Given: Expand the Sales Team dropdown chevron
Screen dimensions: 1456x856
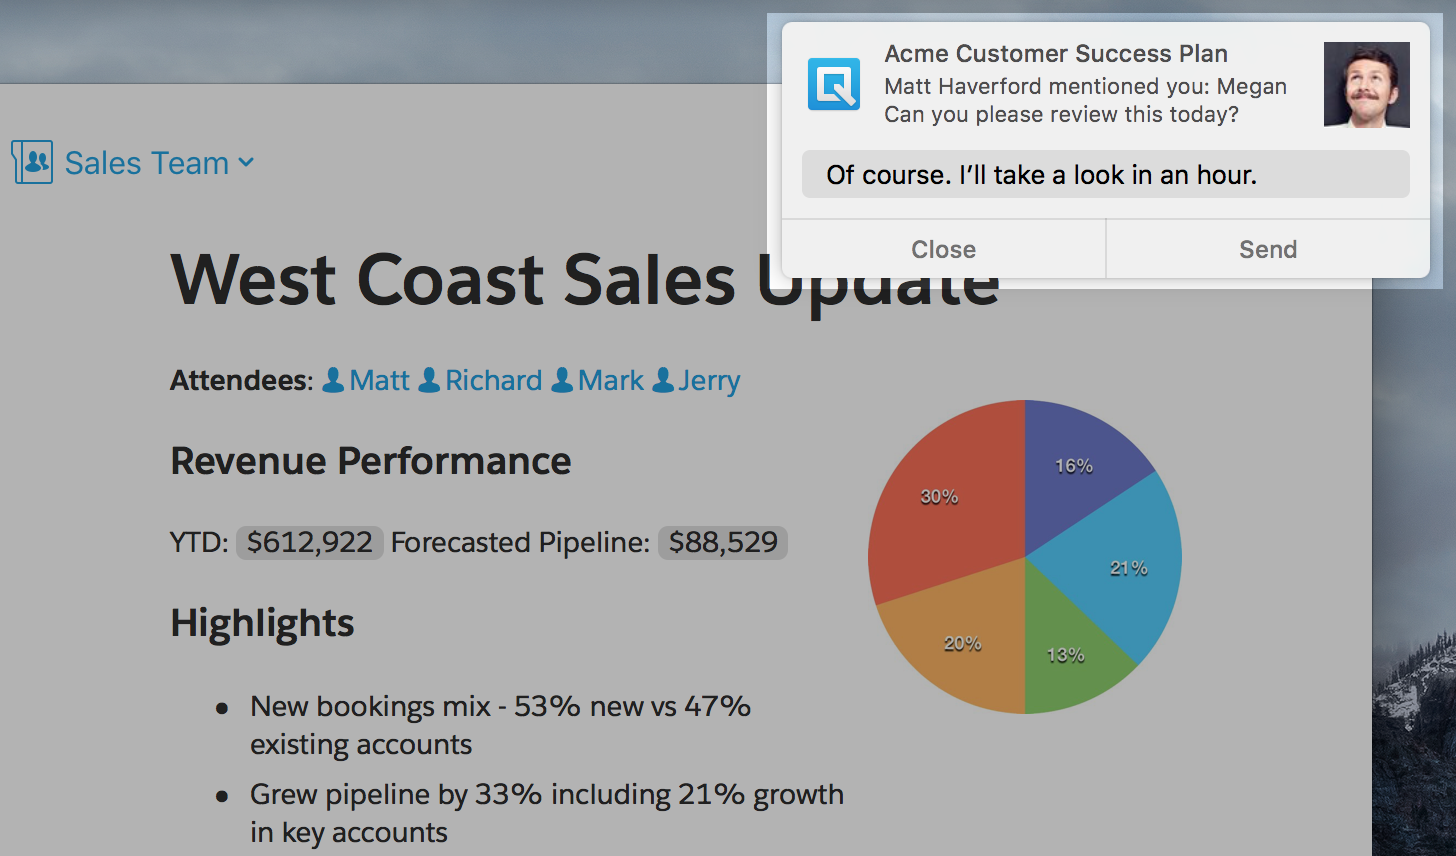Looking at the screenshot, I should point(246,163).
